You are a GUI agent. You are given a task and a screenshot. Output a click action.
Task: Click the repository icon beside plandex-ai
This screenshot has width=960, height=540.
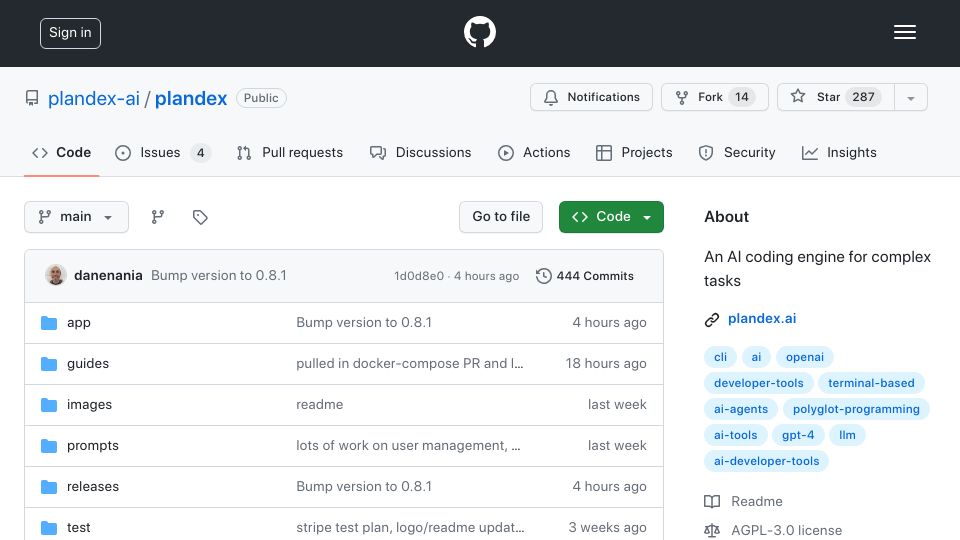tap(32, 98)
